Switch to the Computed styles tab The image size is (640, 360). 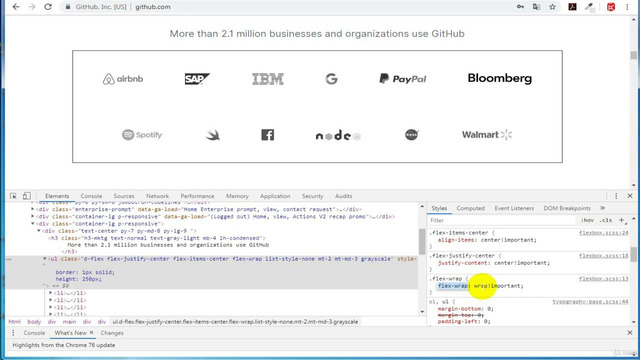(x=471, y=208)
